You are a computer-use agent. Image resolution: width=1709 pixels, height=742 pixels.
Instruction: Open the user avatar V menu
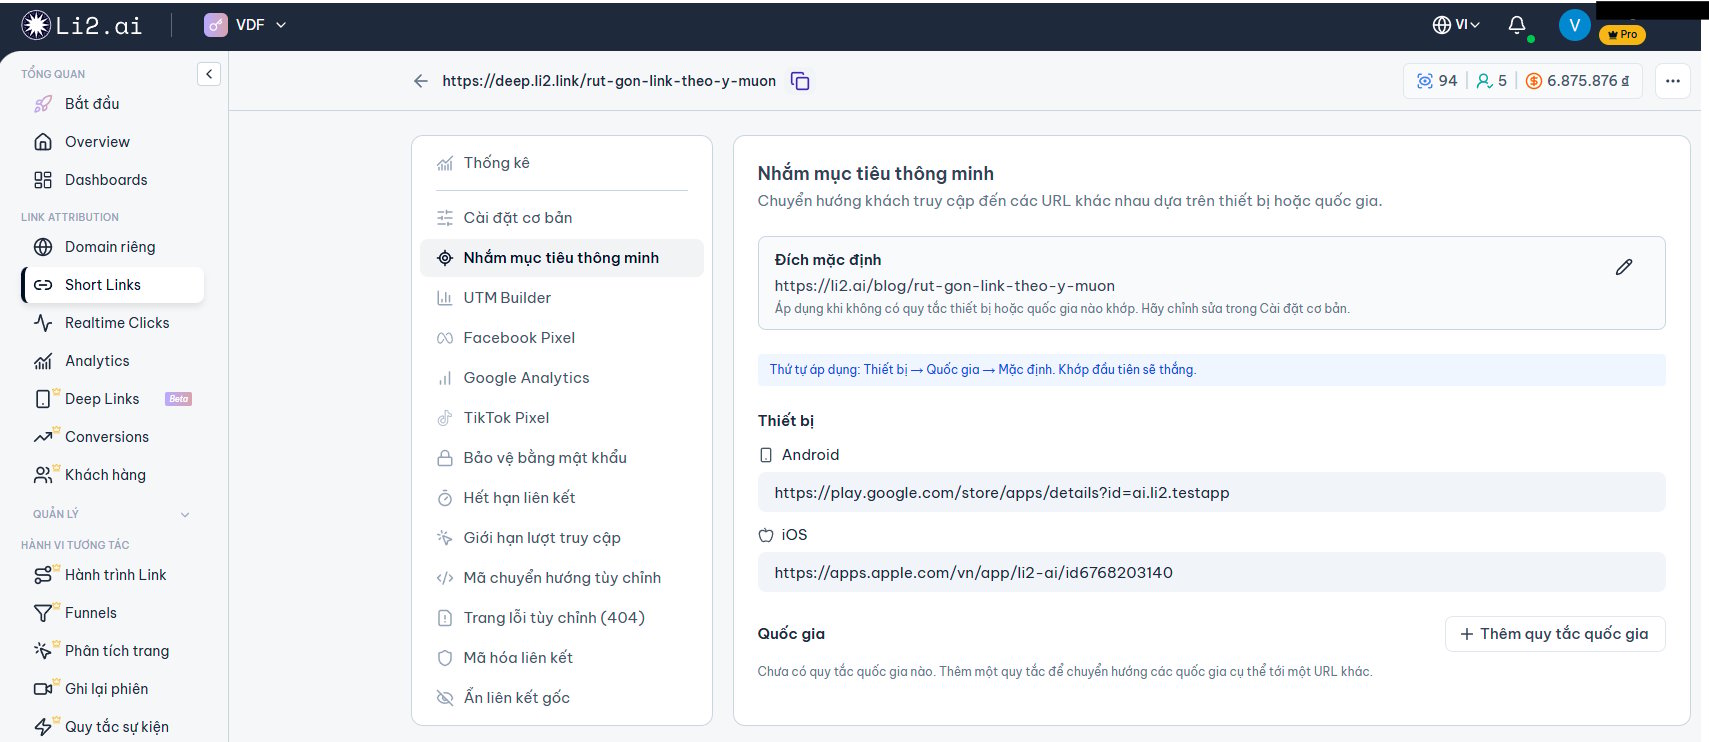coord(1574,25)
